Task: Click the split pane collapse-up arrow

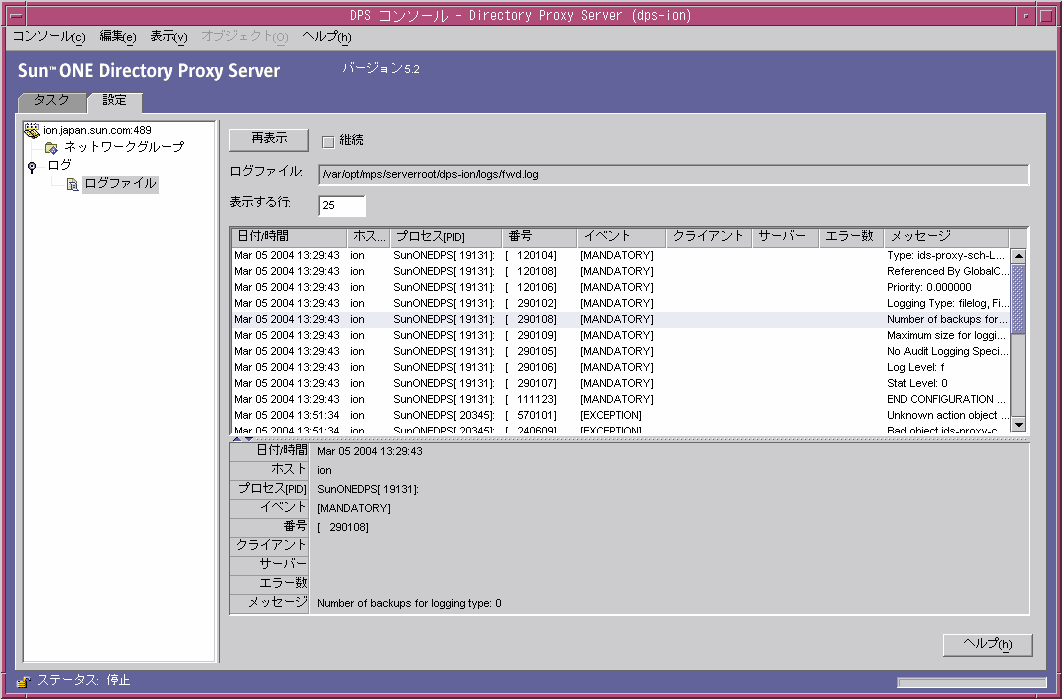Action: pyautogui.click(x=236, y=439)
